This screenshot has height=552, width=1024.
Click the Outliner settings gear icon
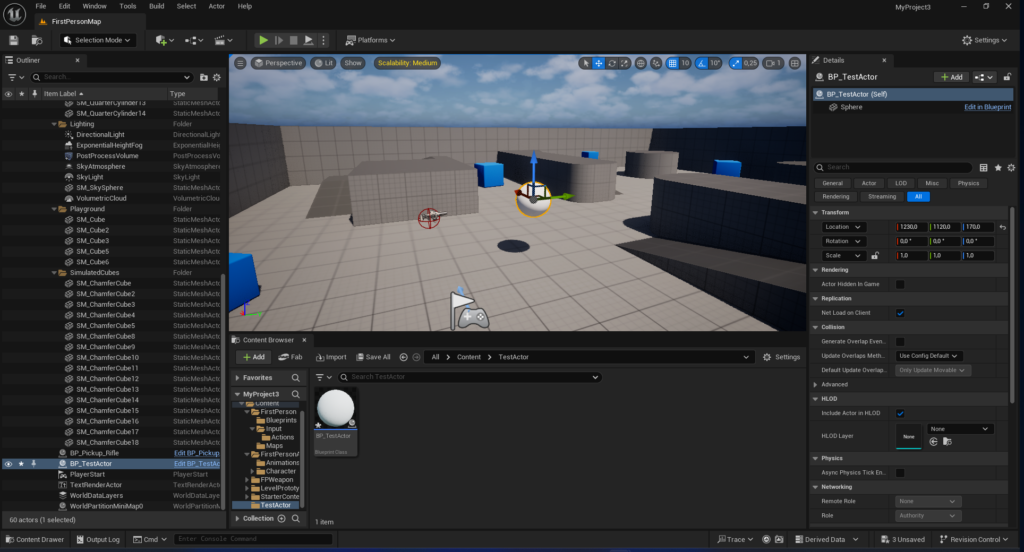[217, 77]
